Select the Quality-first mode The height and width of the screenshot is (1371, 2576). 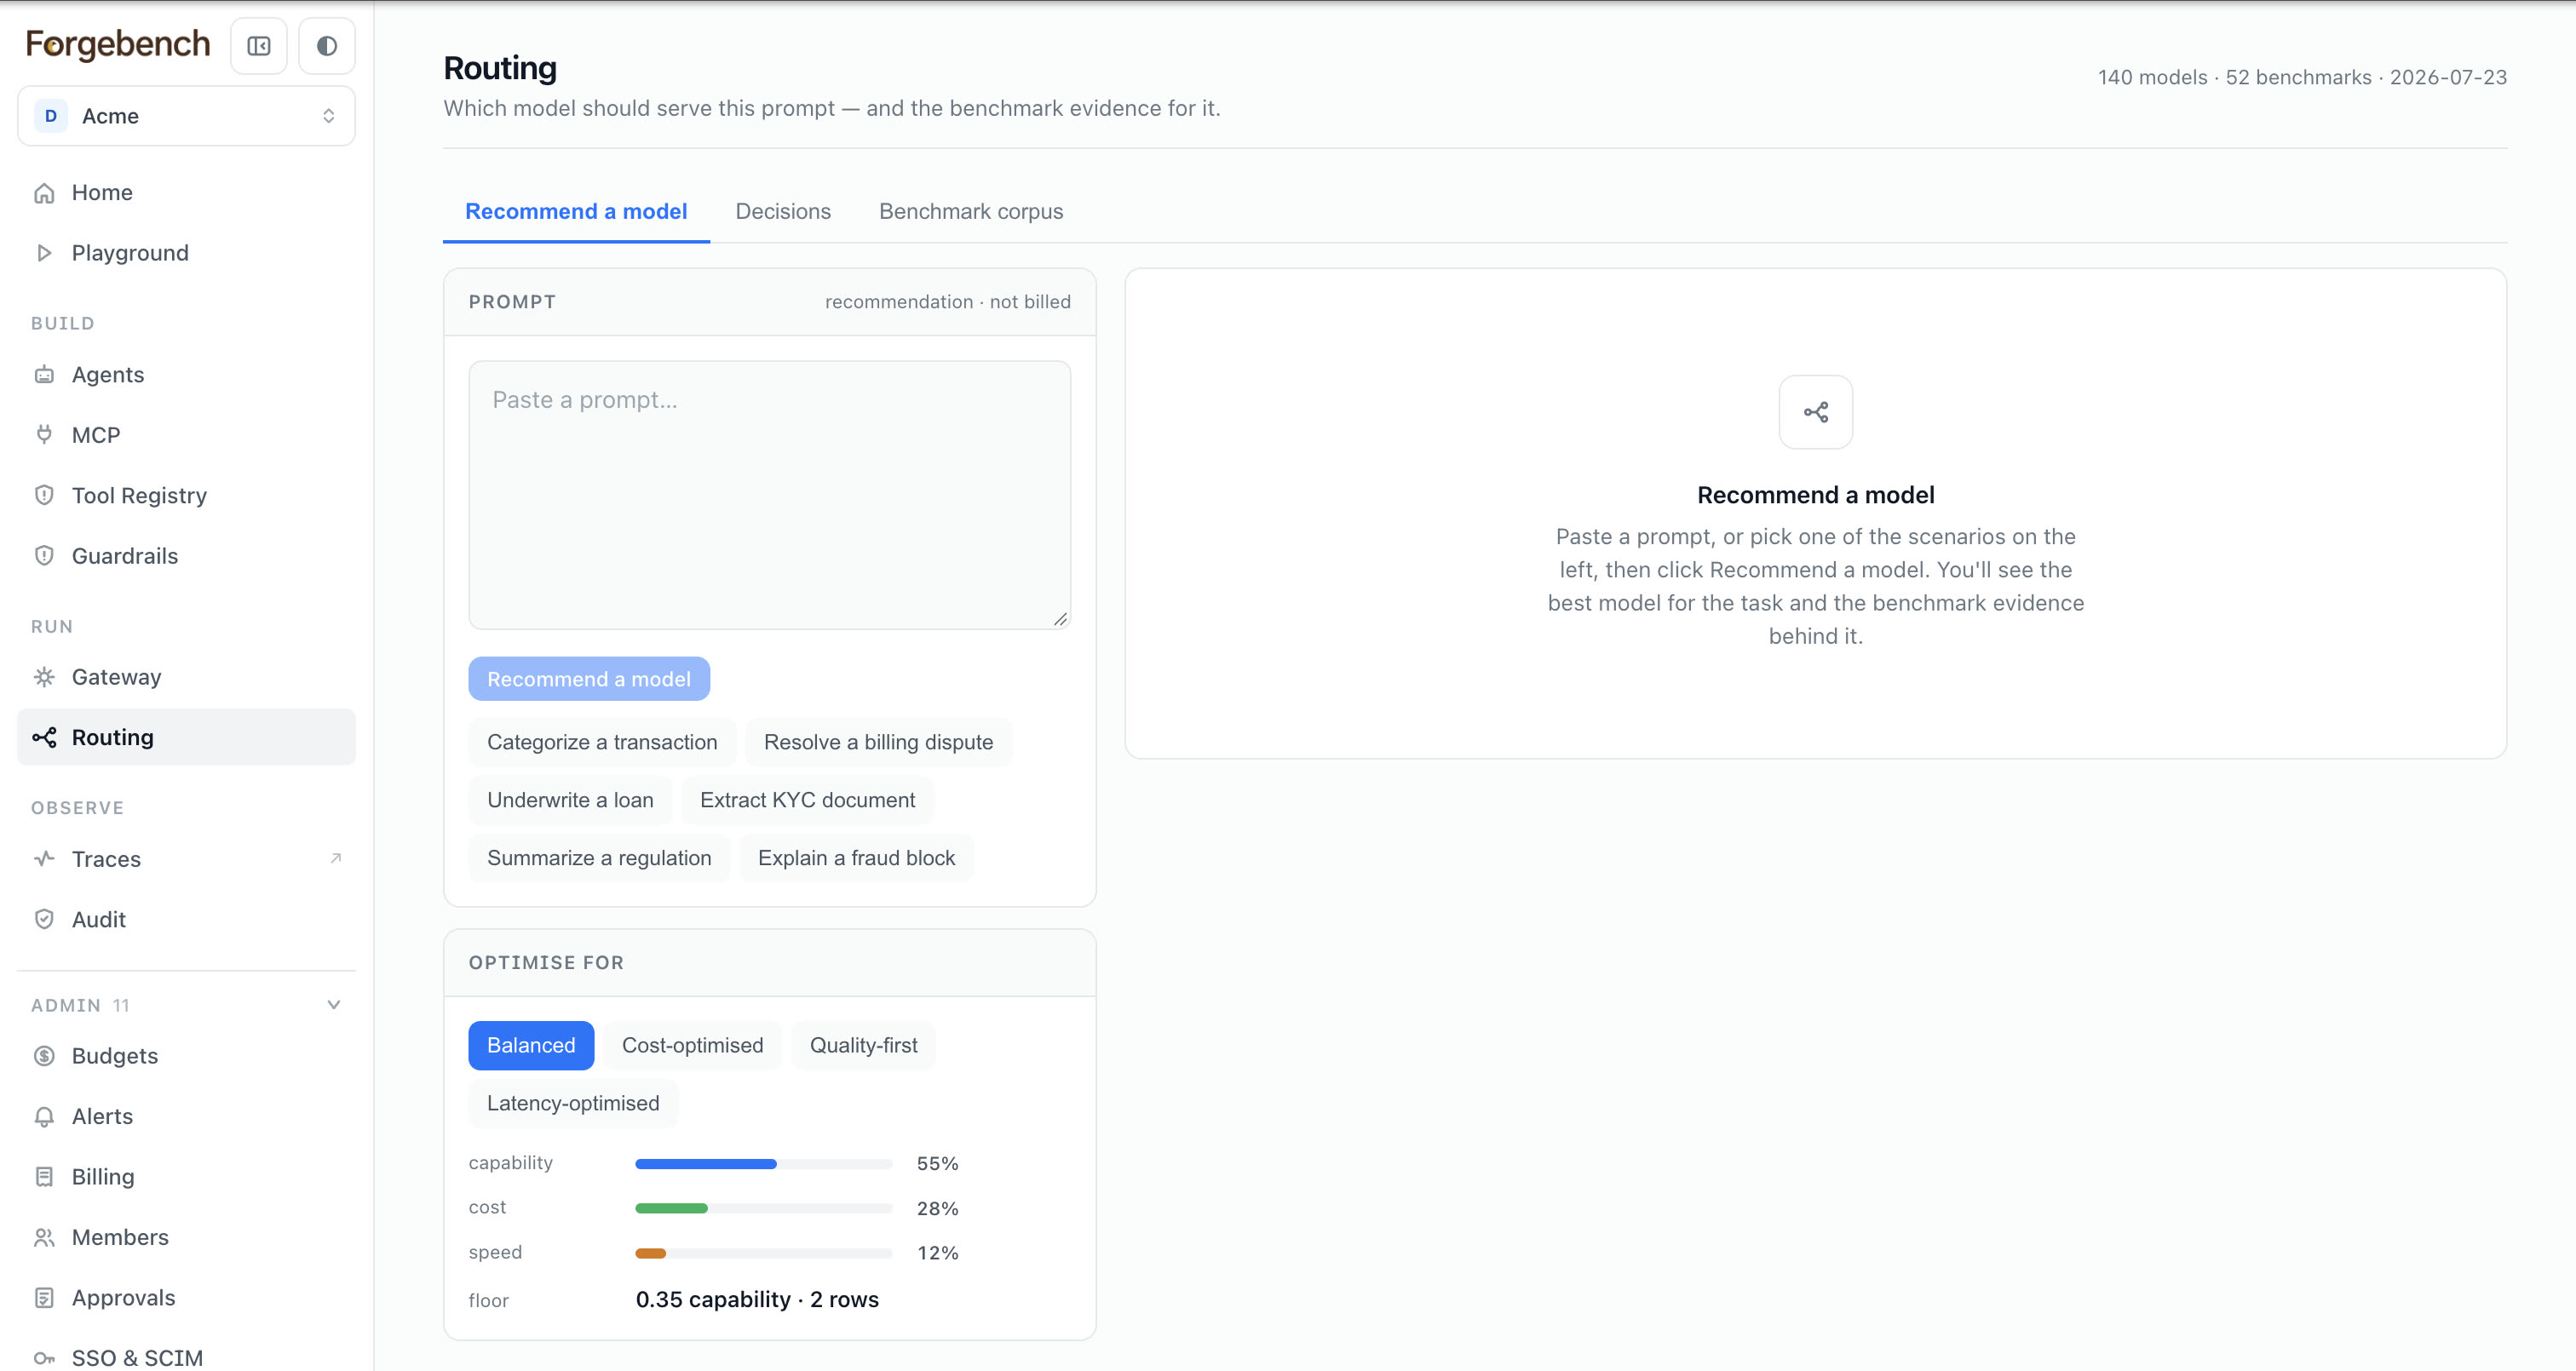coord(863,1046)
